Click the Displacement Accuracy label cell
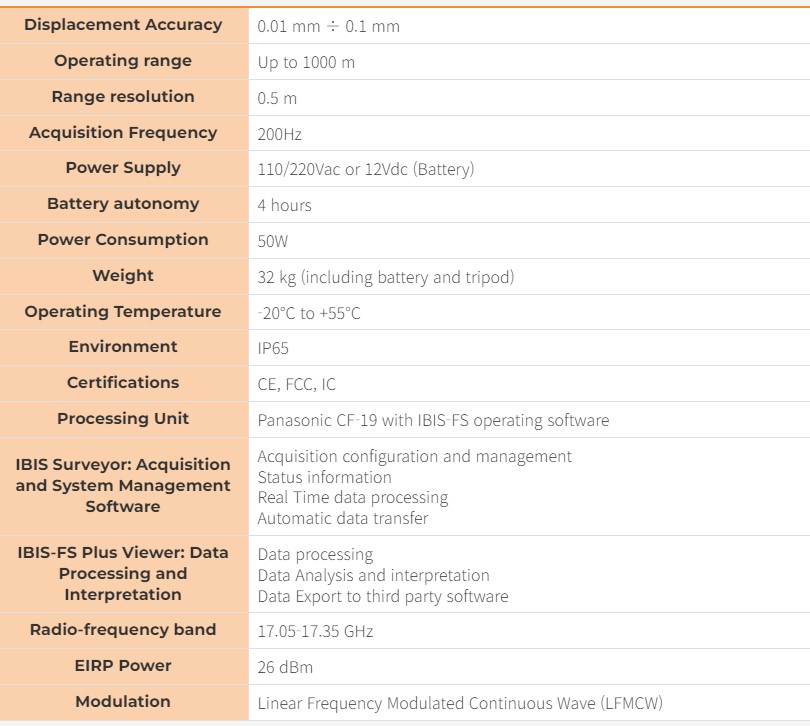 pos(123,25)
